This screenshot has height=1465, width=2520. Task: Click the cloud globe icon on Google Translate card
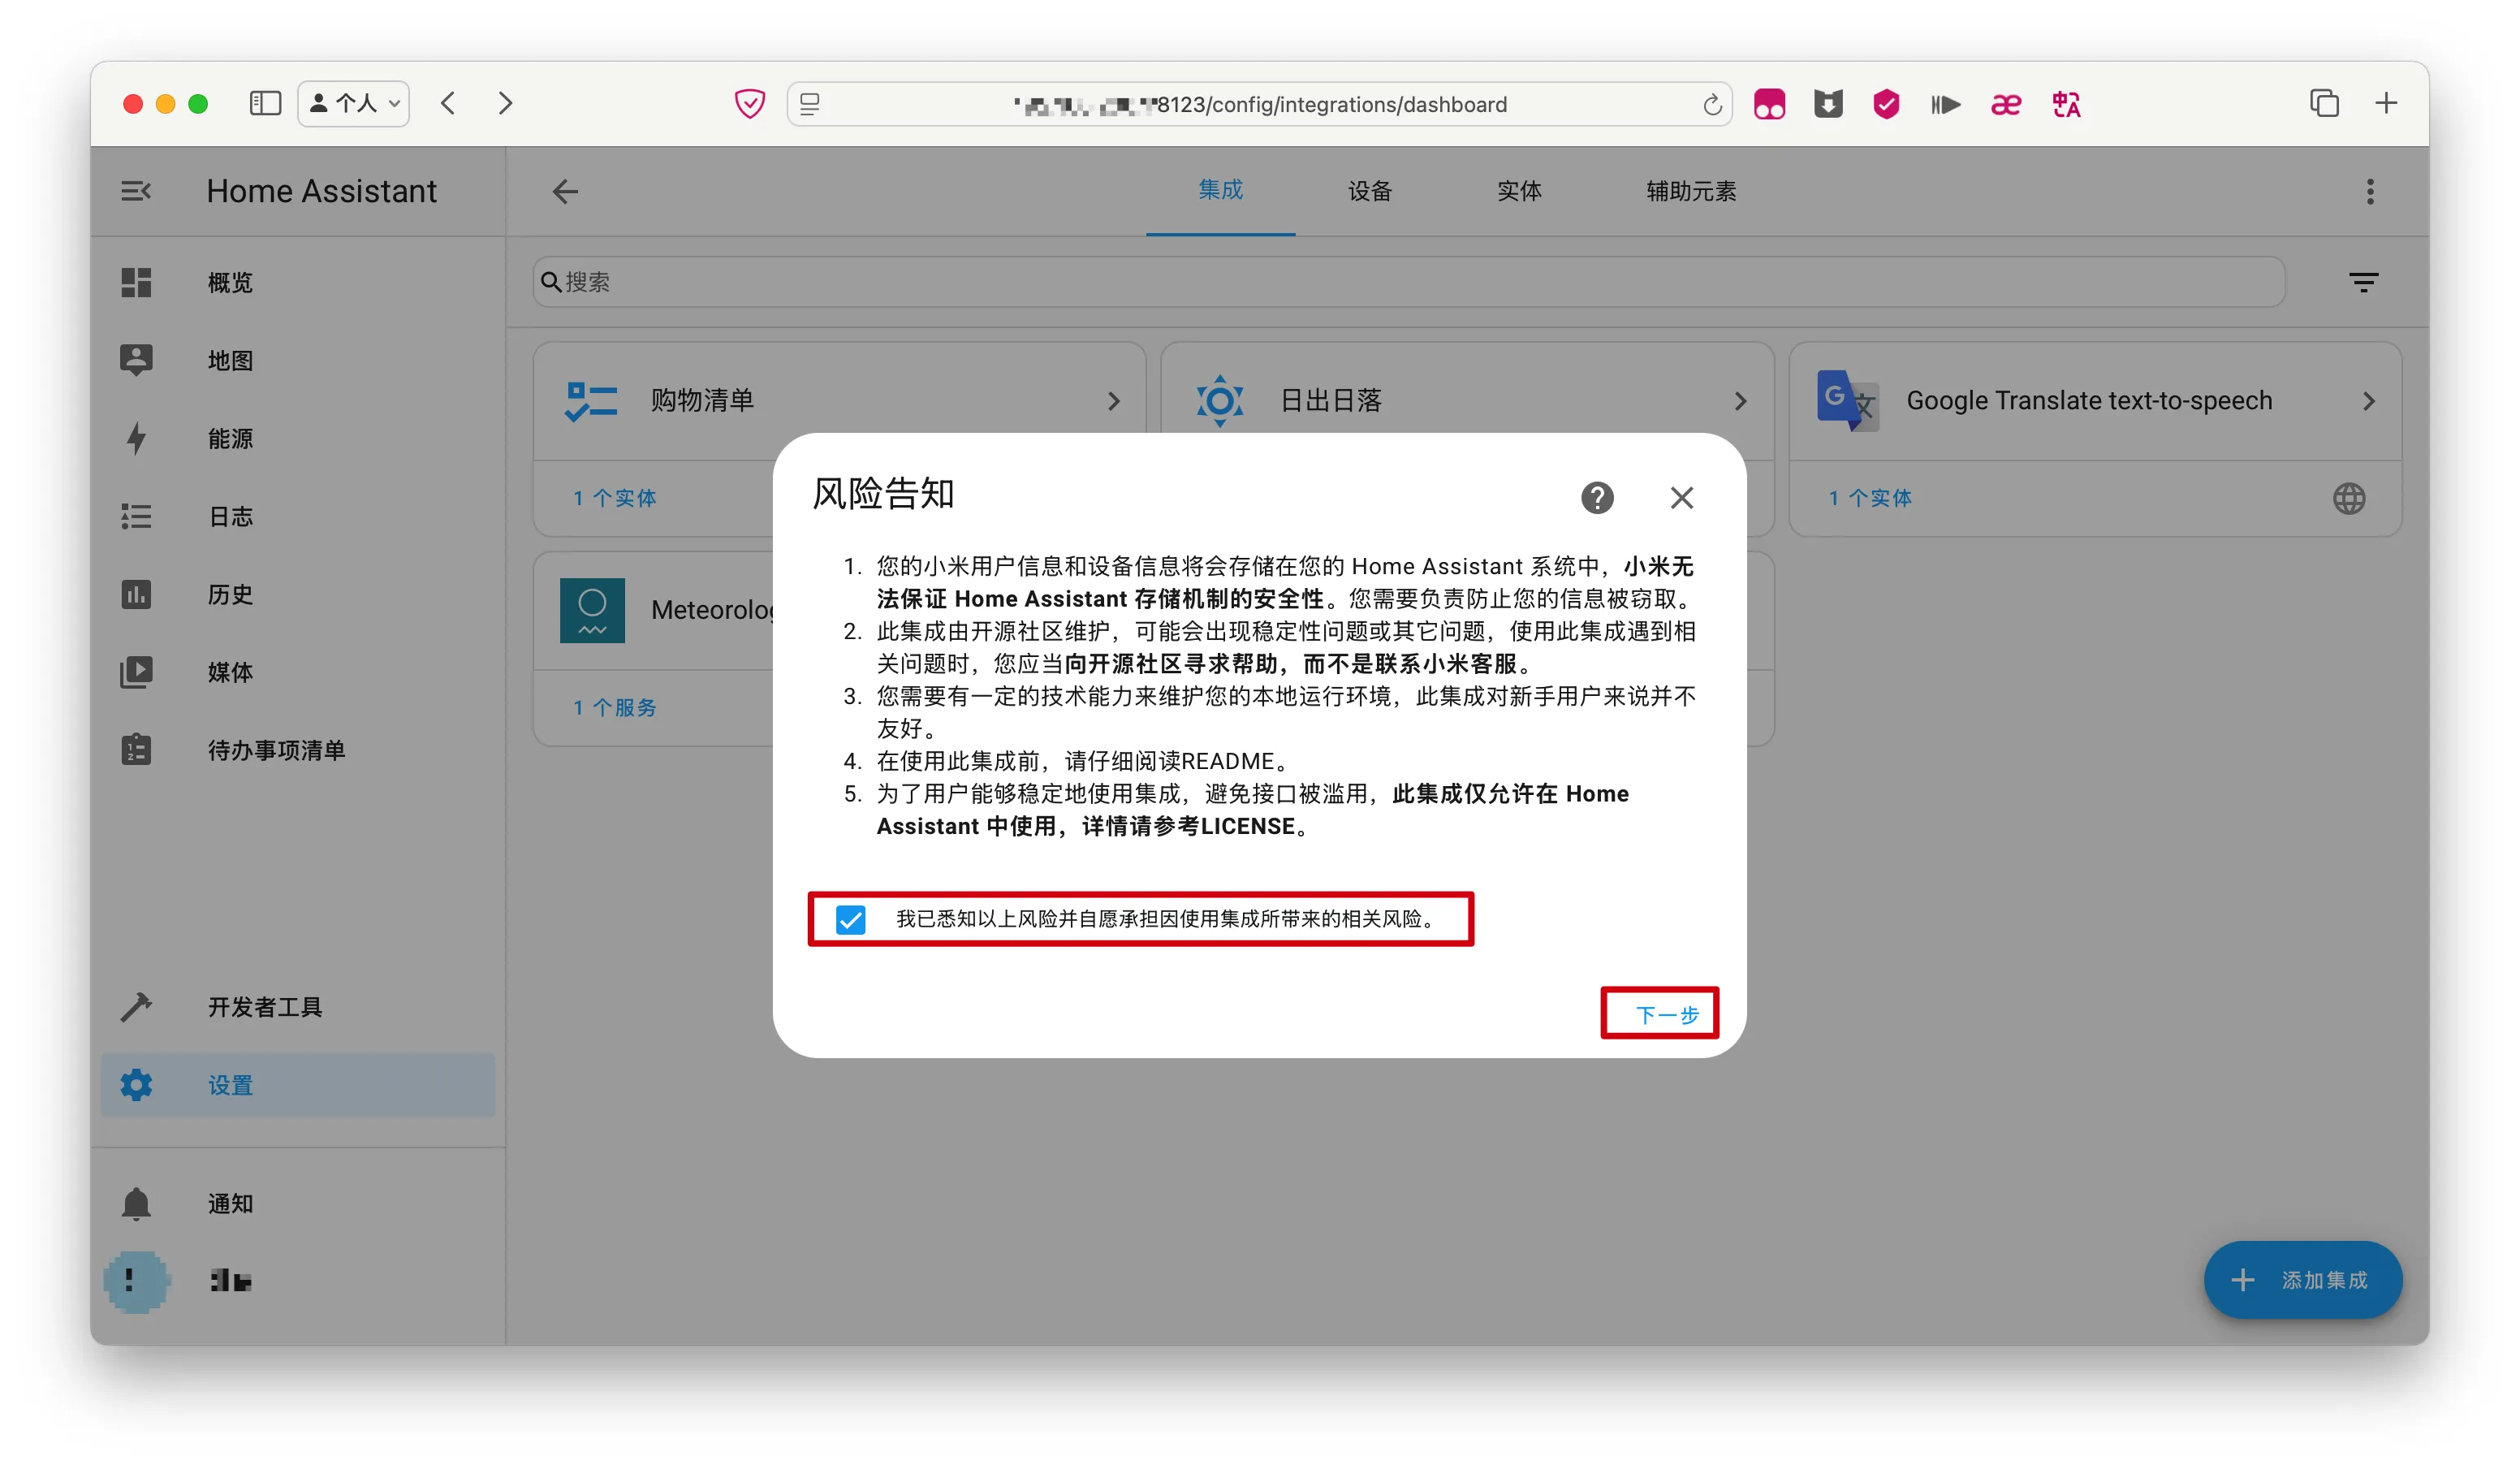point(2348,498)
